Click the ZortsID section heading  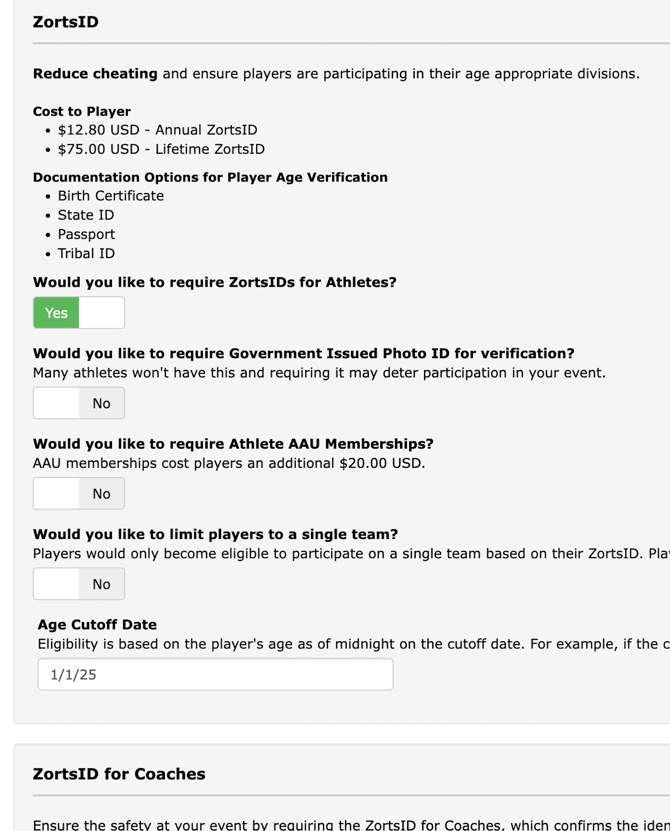click(x=66, y=21)
